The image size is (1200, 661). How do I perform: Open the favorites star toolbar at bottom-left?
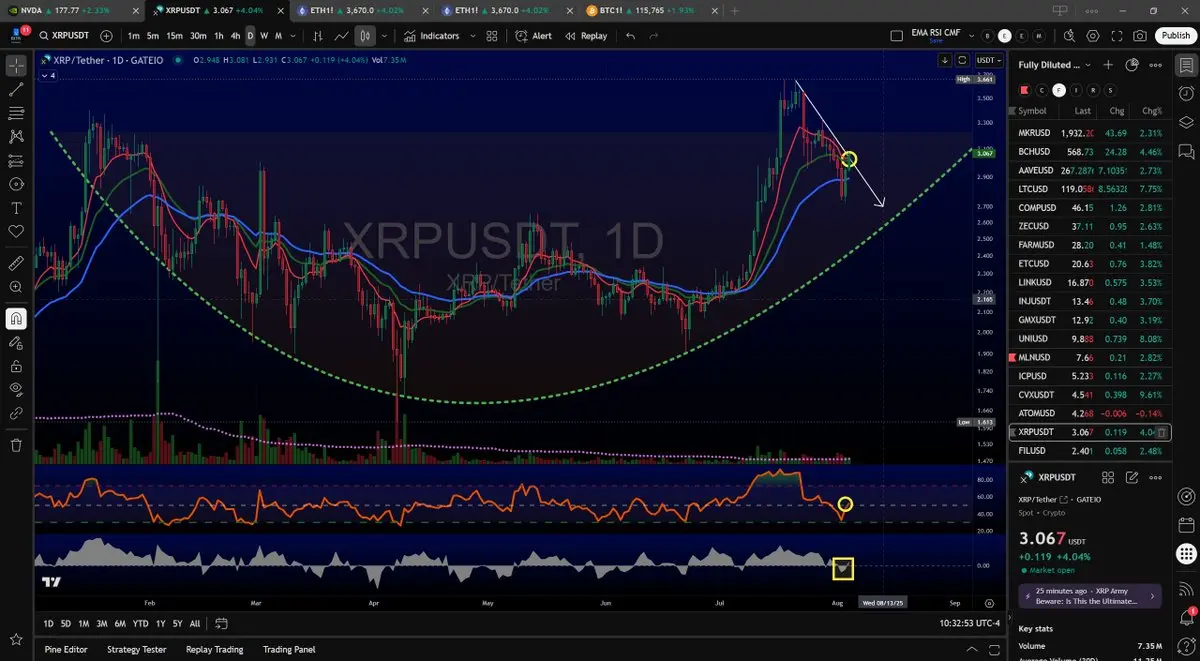coord(16,639)
